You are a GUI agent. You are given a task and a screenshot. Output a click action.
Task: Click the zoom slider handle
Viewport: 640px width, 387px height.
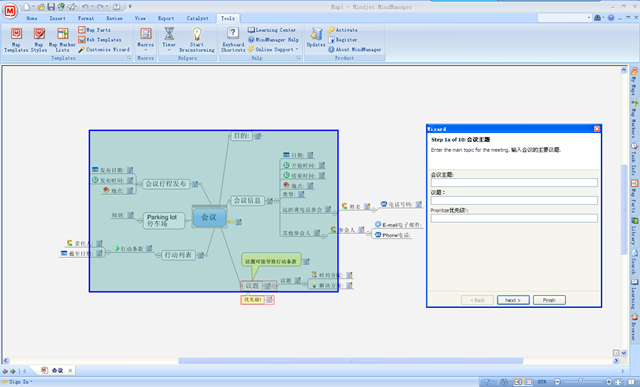click(x=580, y=382)
